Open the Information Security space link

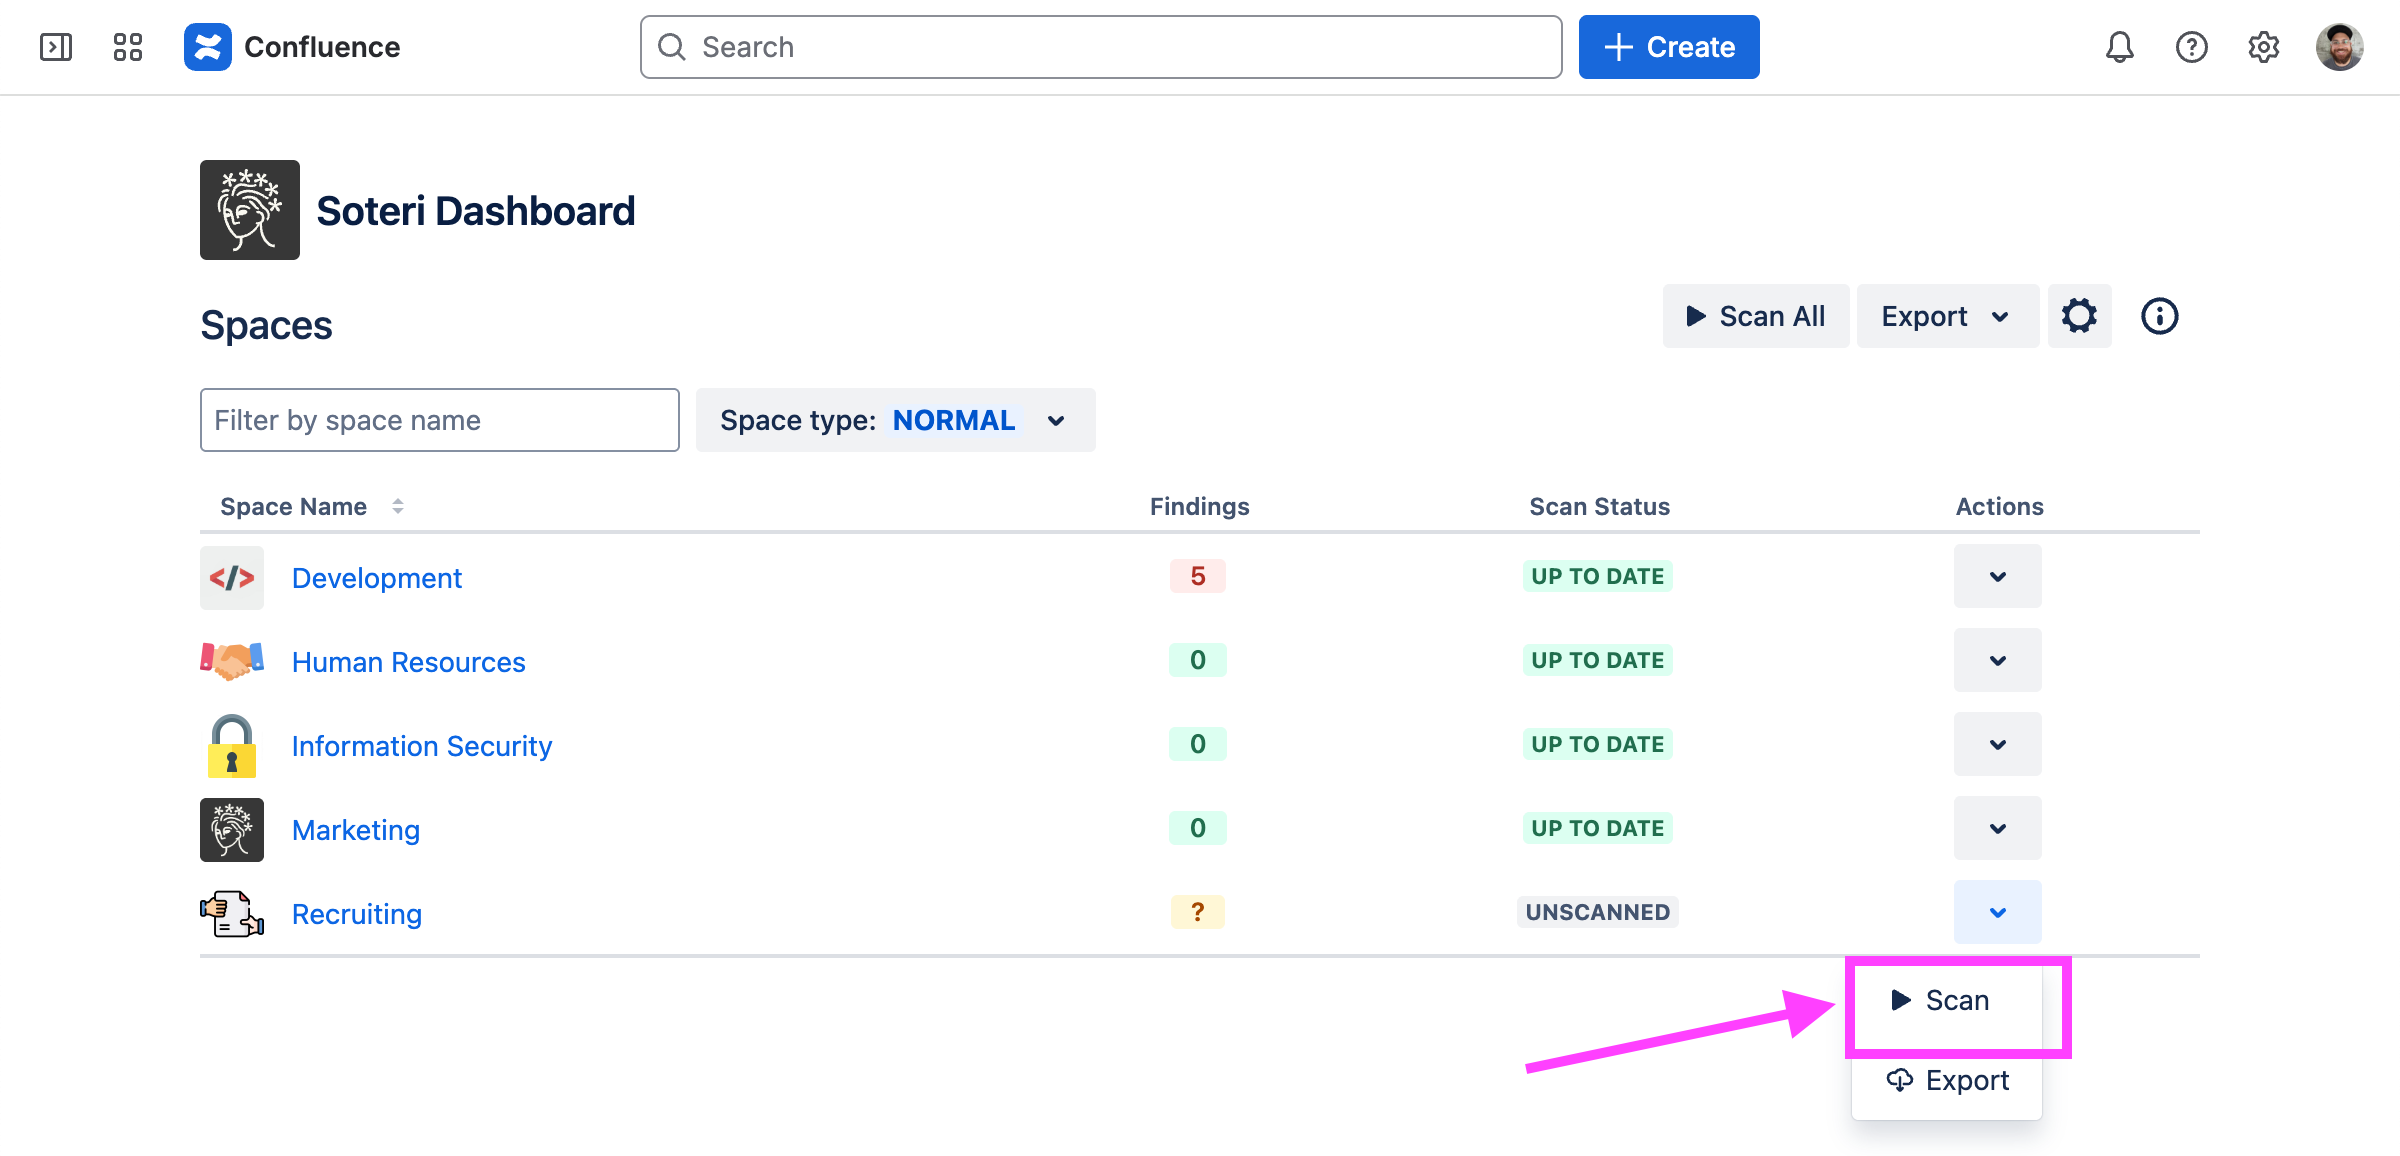[x=421, y=746]
